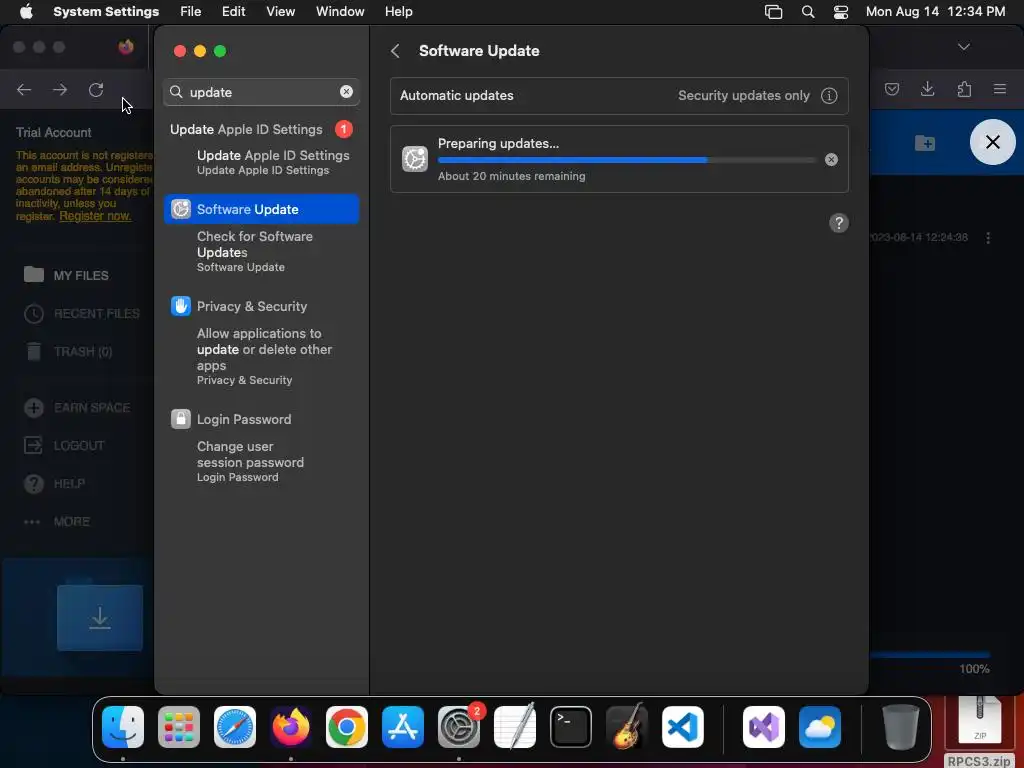Open GarageBand from the Dock
The width and height of the screenshot is (1024, 768).
tap(627, 726)
